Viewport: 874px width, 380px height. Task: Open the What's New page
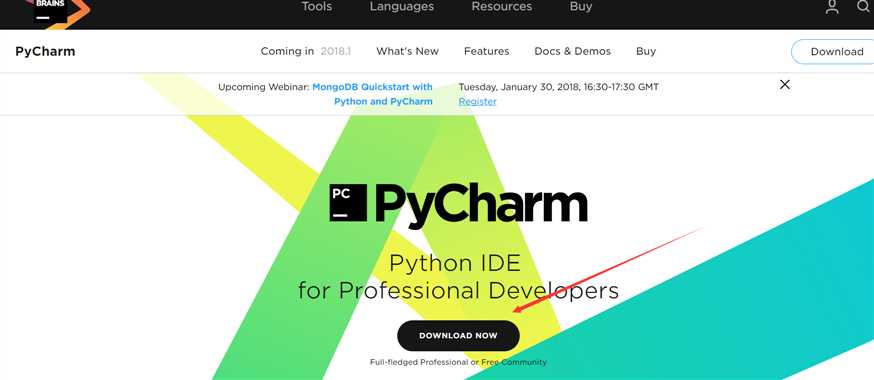click(407, 51)
